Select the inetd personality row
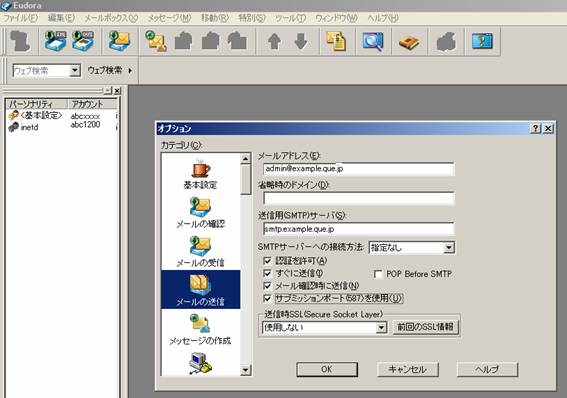Image resolution: width=567 pixels, height=398 pixels. coord(61,127)
